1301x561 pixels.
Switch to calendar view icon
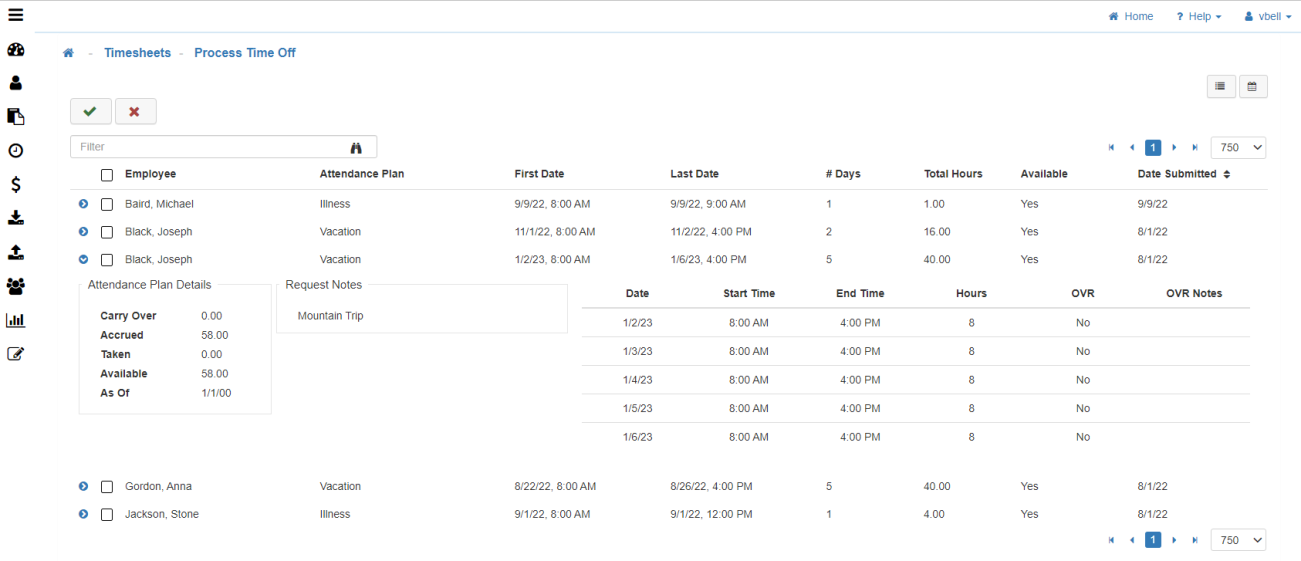(1253, 87)
